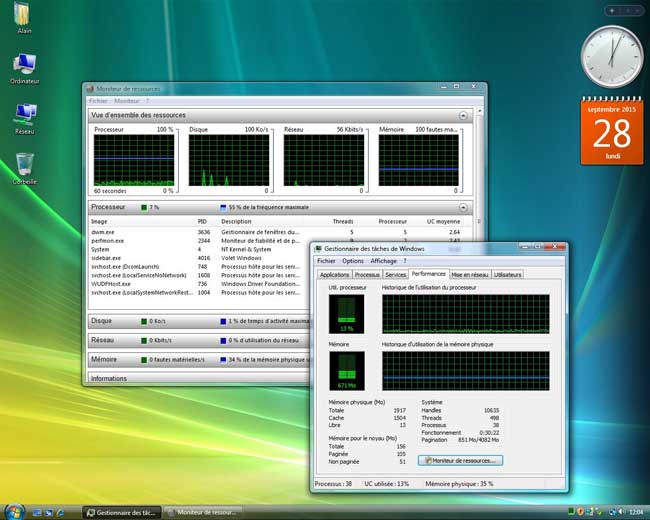Click the calendar gadget showing 28

(612, 131)
